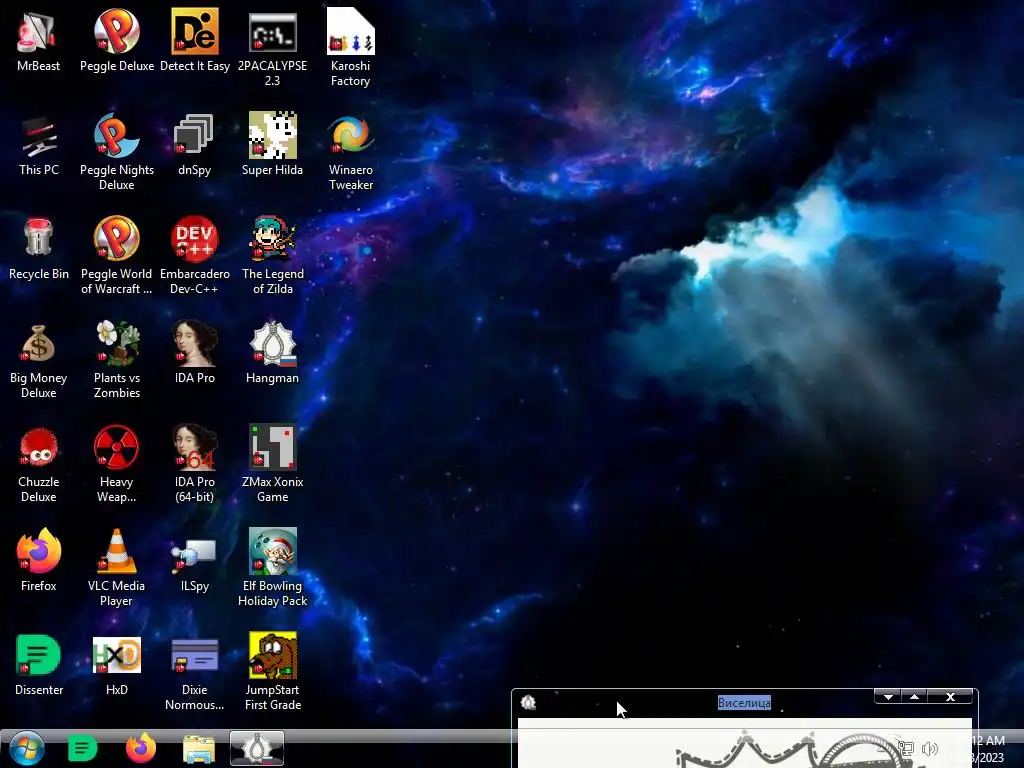Open Firefox from the taskbar
1024x768 pixels.
(x=141, y=748)
